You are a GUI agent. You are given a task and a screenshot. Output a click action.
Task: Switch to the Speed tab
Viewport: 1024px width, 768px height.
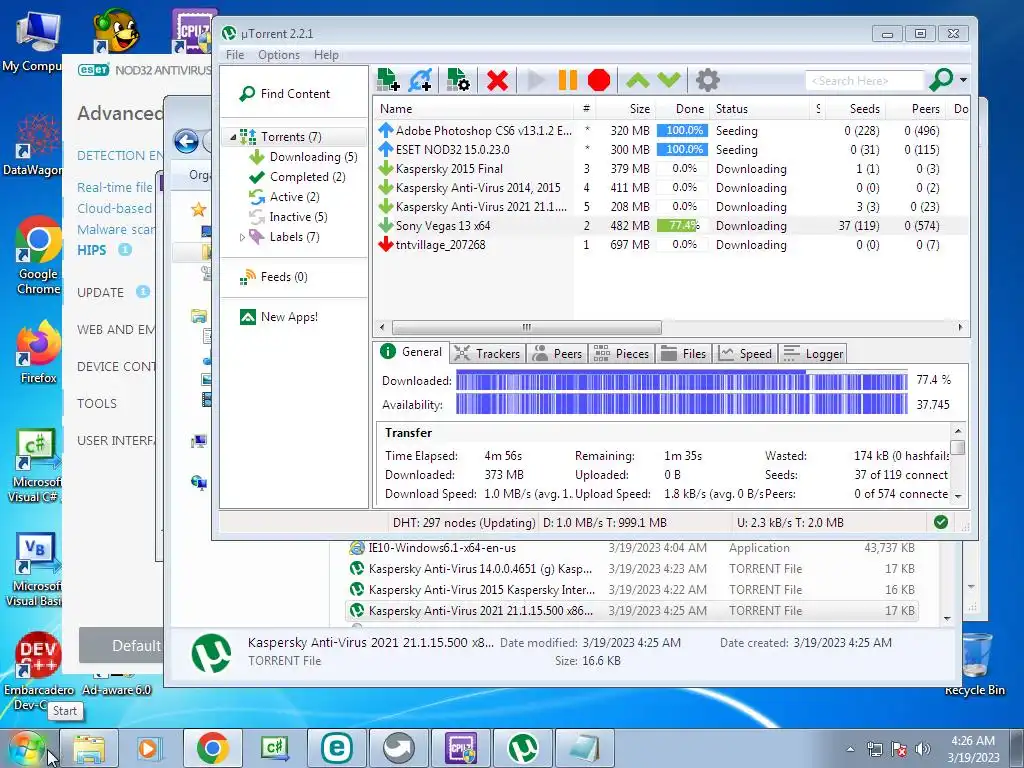click(x=746, y=353)
